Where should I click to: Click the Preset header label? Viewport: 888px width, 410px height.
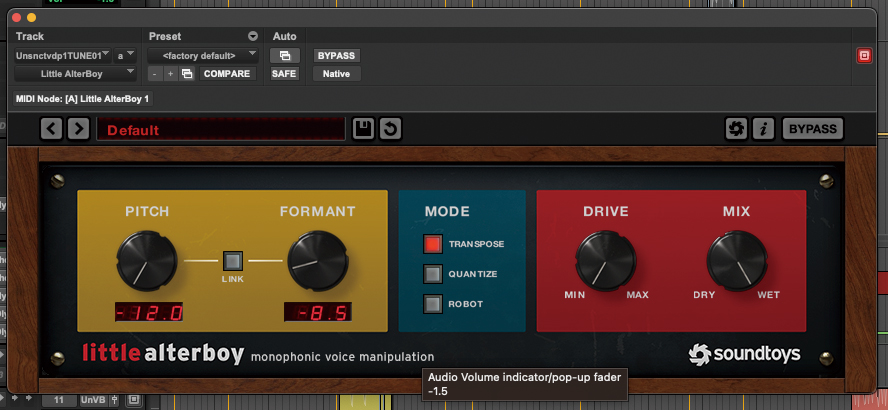click(x=165, y=36)
